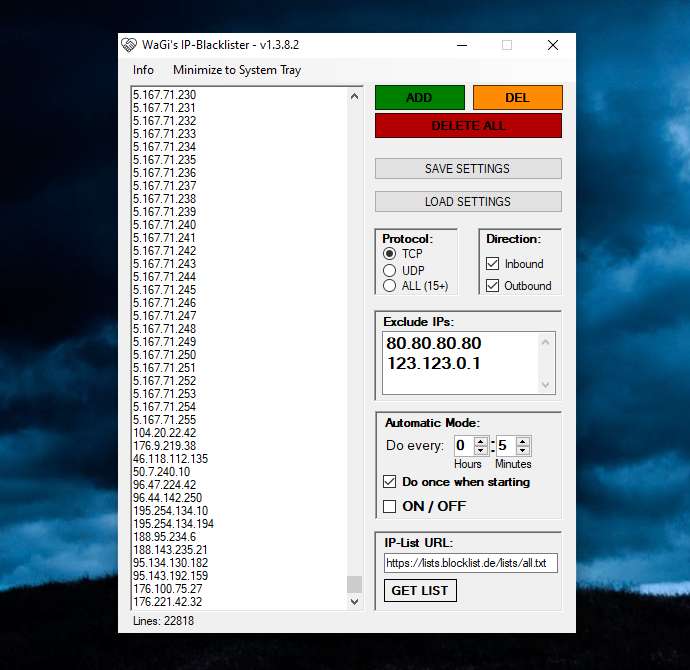Viewport: 690px width, 670px height.
Task: Toggle the Outbound direction checkbox
Action: click(x=492, y=286)
